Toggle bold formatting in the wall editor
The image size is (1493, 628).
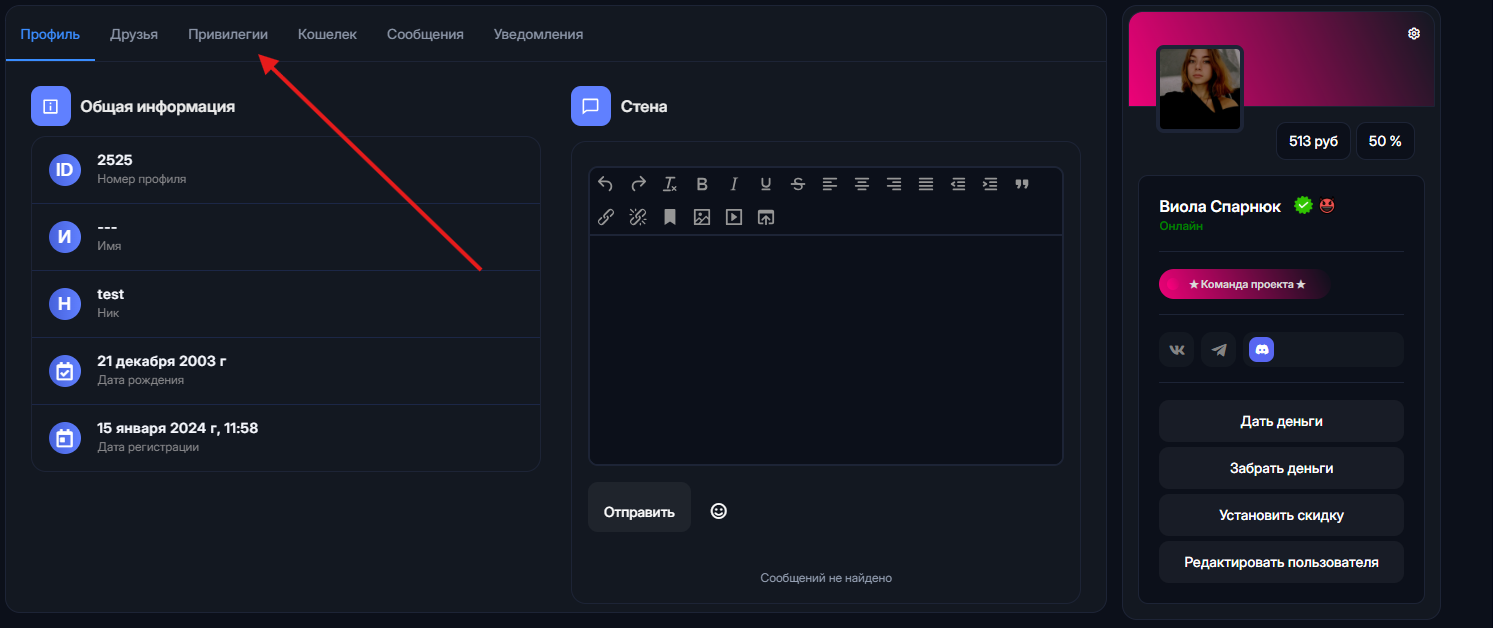click(x=702, y=184)
